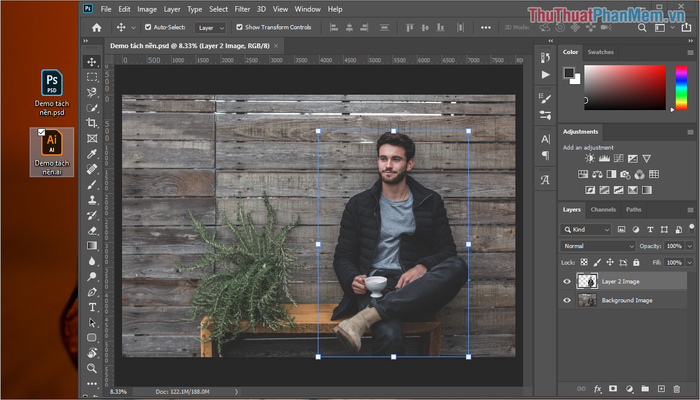
Task: Choose the Rectangle shape tool
Action: (x=92, y=338)
